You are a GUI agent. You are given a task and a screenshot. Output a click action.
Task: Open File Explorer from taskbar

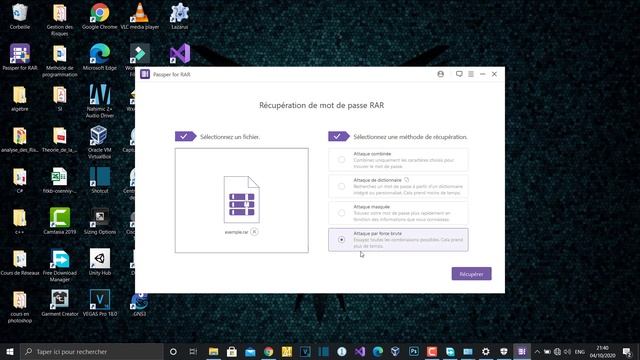tap(213, 351)
